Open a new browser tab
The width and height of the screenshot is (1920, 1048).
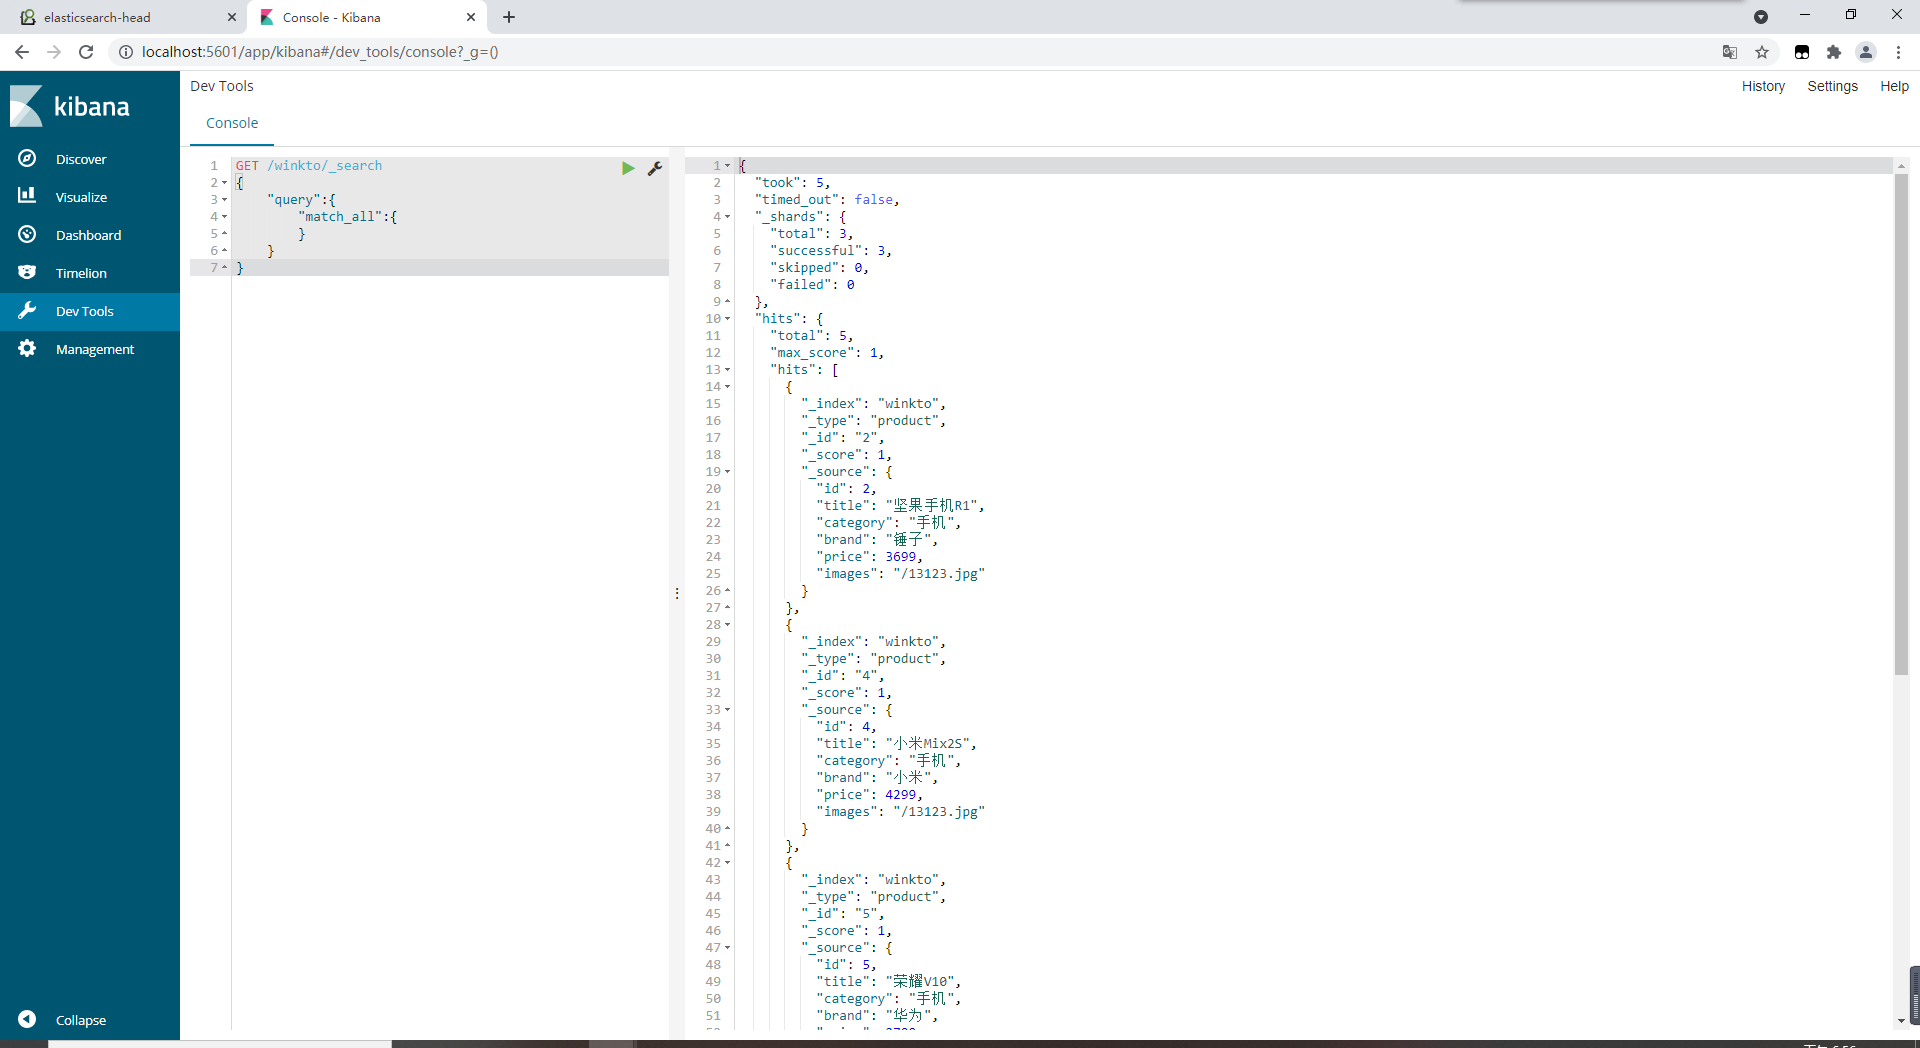[x=509, y=17]
